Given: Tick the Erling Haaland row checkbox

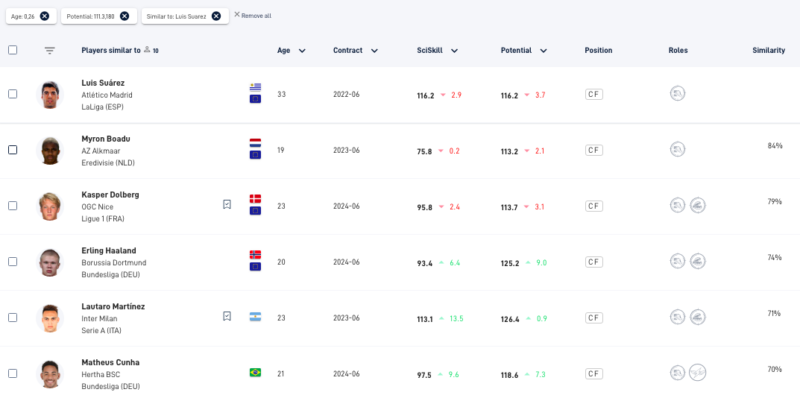Looking at the screenshot, I should pos(13,262).
